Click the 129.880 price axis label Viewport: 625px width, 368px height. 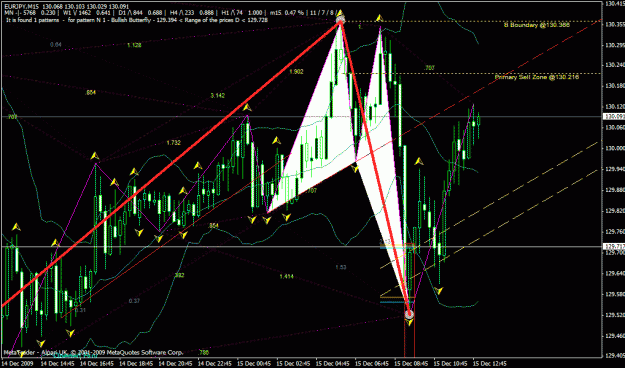[615, 190]
